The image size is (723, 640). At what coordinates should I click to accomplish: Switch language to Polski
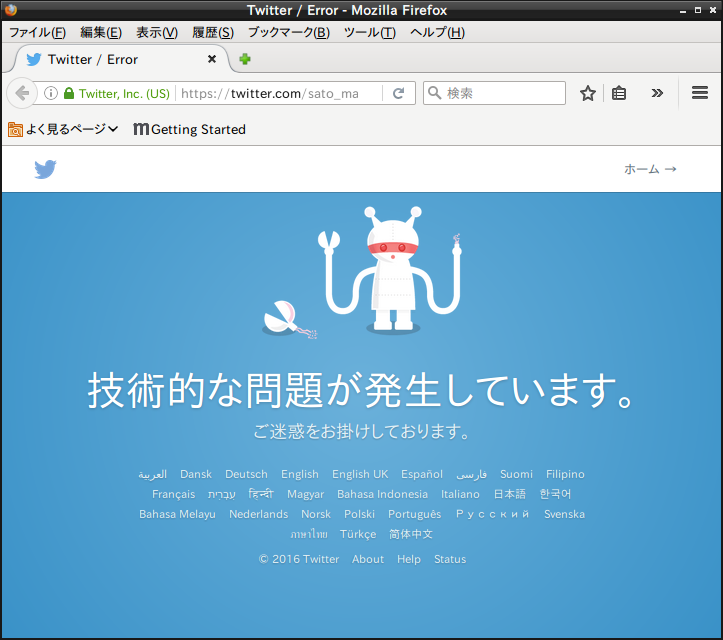[359, 514]
